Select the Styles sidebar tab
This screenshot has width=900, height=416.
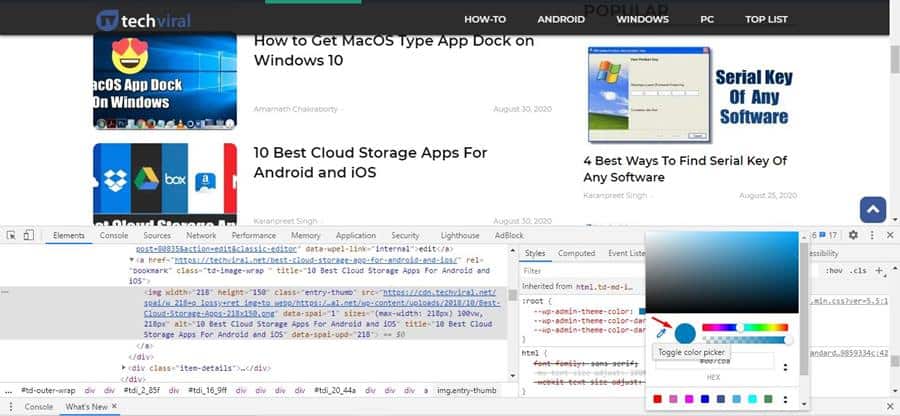pyautogui.click(x=535, y=253)
